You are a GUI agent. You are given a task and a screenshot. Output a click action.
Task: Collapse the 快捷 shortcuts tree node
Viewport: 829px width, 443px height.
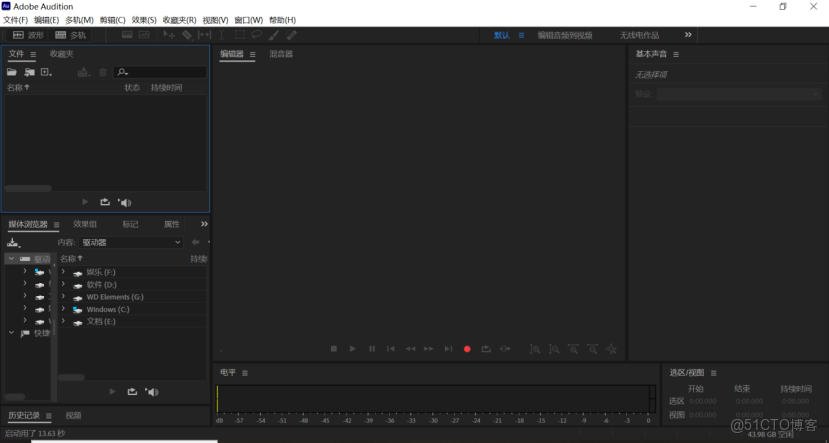point(11,333)
